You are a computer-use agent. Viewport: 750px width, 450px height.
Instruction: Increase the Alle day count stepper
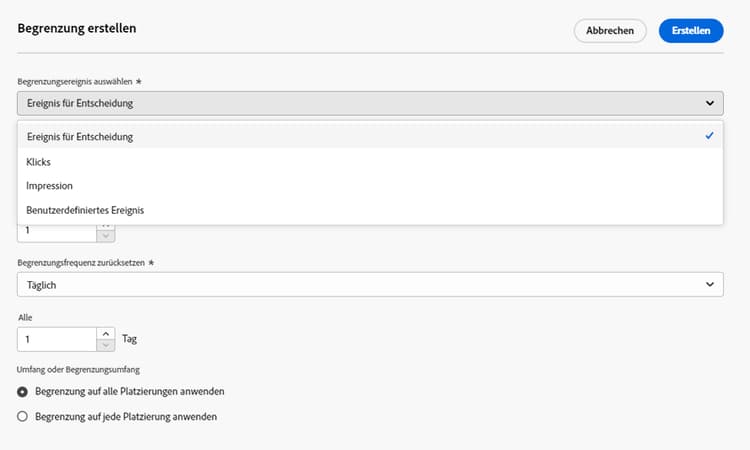tap(106, 333)
